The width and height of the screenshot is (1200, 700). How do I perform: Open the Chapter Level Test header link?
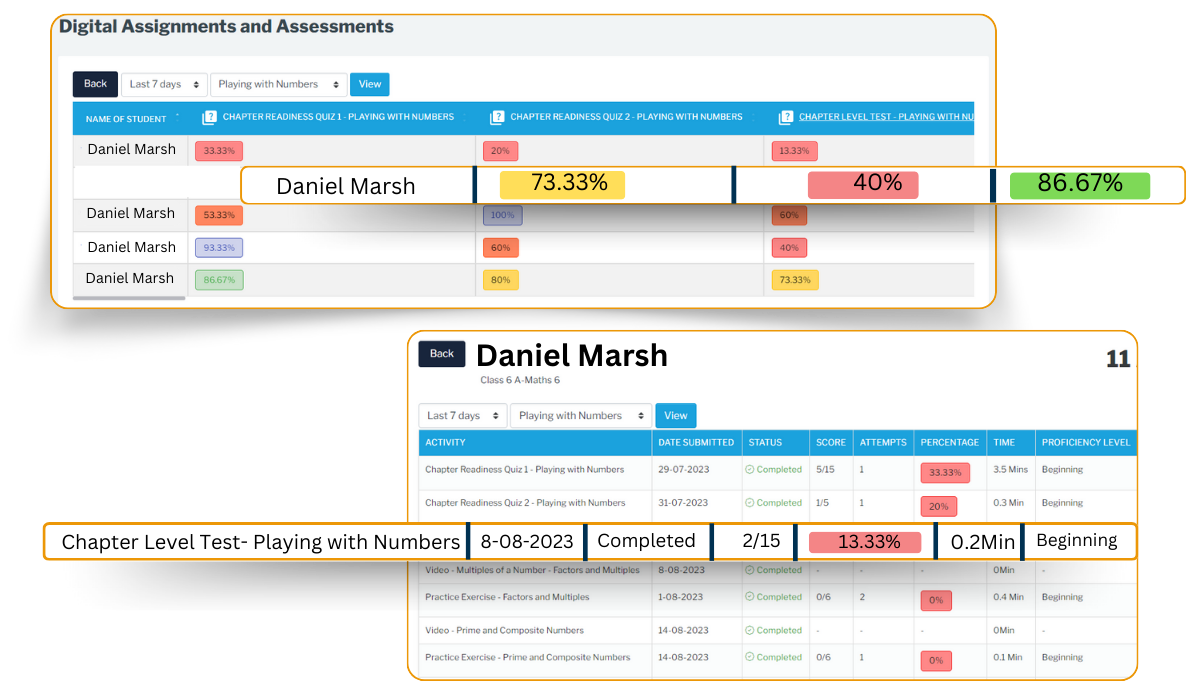(886, 117)
